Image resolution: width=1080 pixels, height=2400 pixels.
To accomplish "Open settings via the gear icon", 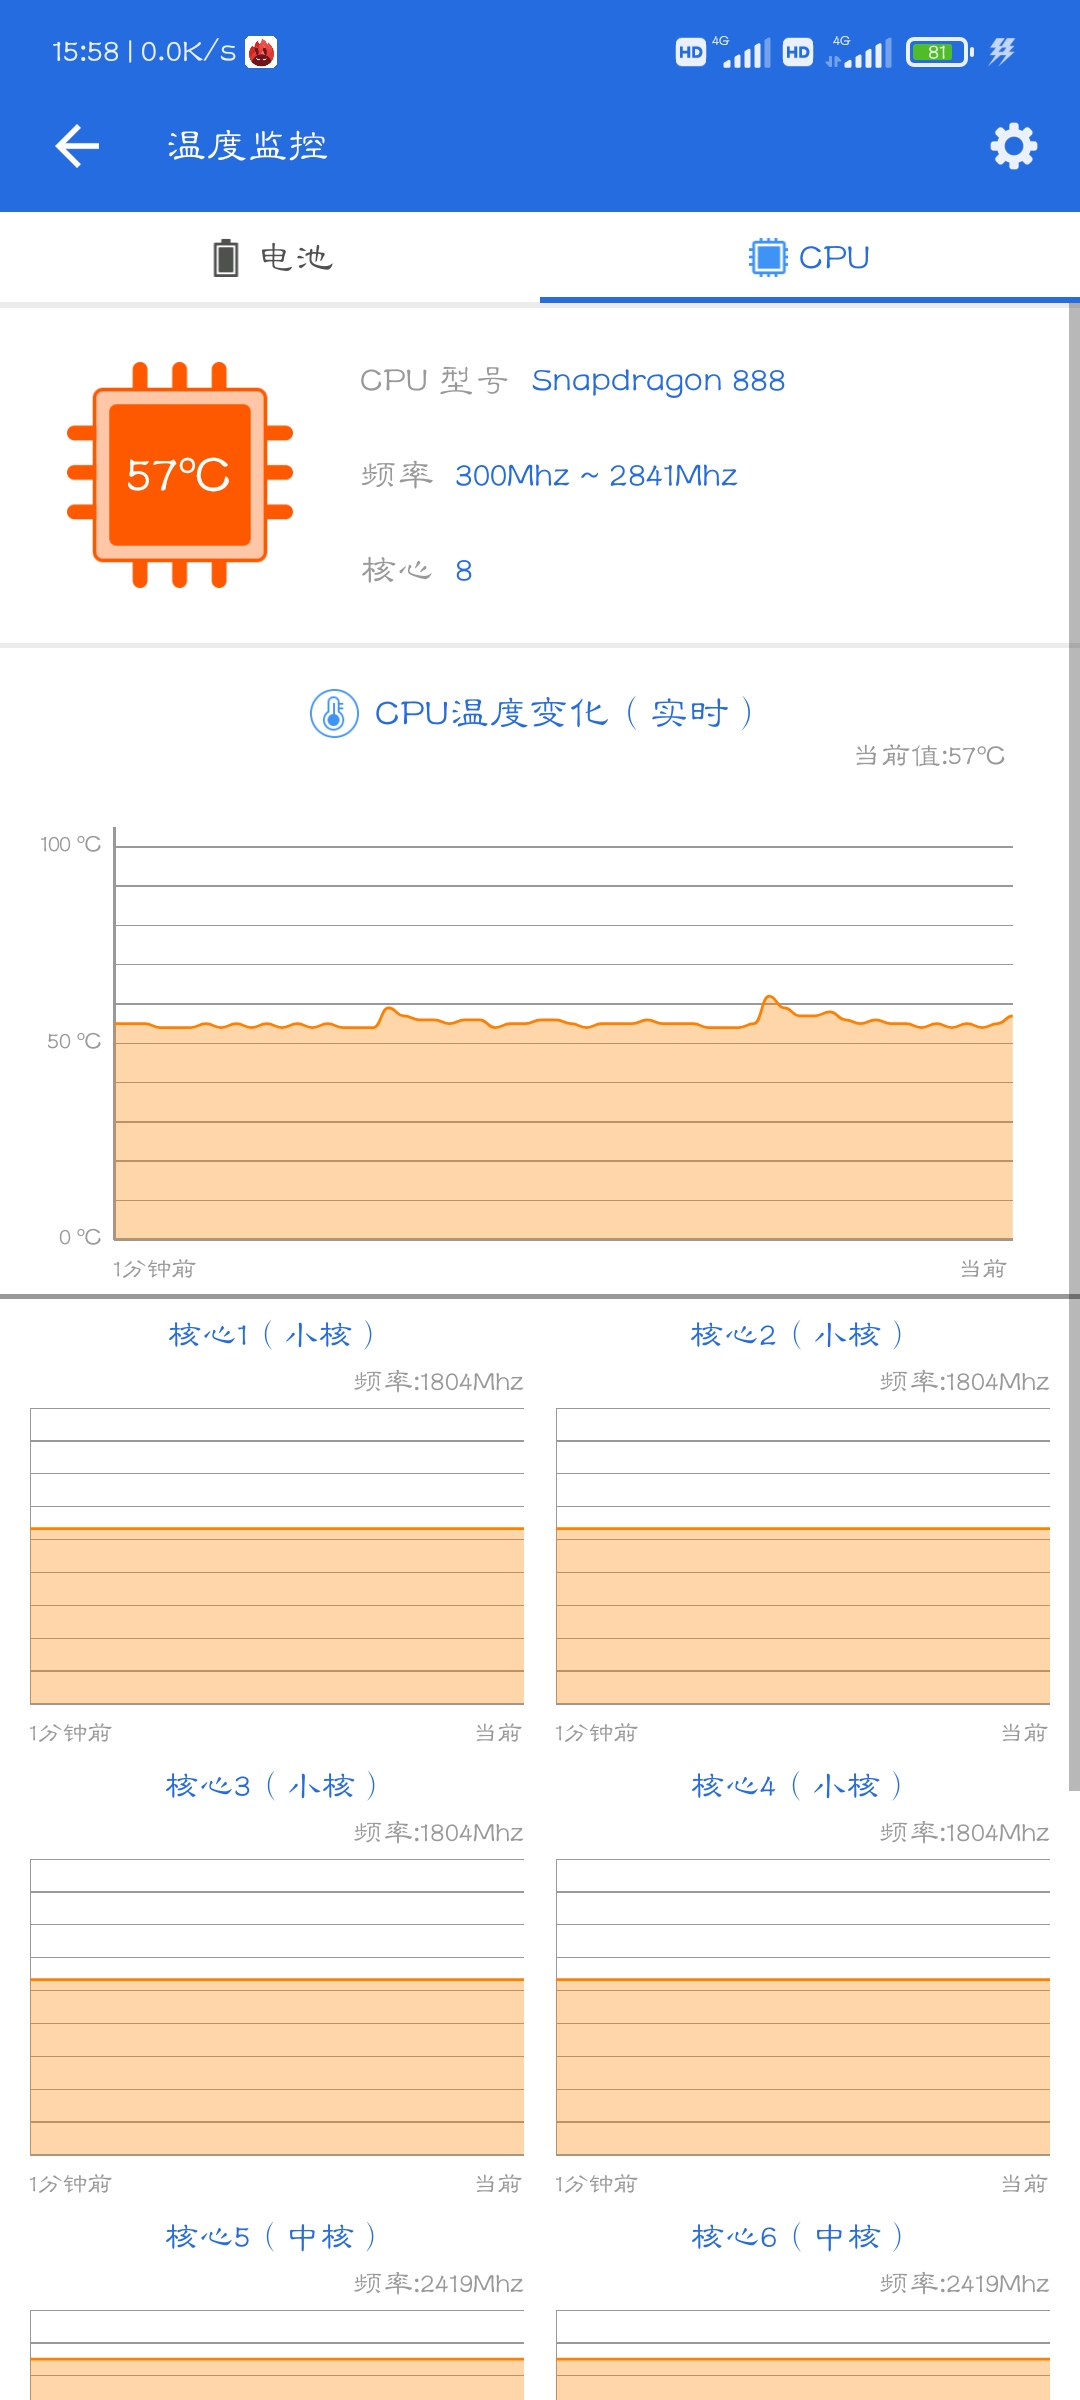I will point(1013,146).
